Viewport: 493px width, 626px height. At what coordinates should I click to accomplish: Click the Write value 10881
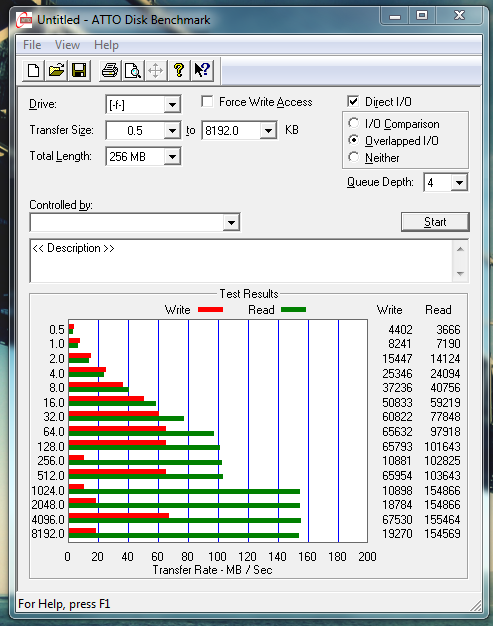397,461
